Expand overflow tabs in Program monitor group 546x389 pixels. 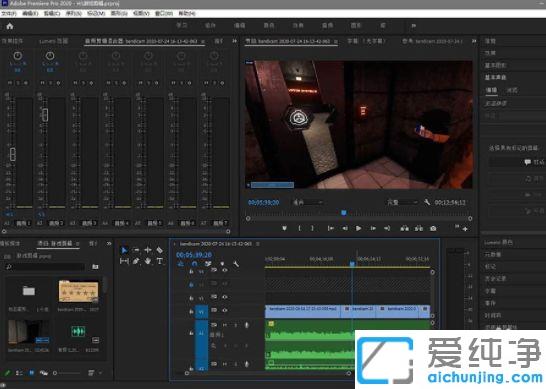474,41
